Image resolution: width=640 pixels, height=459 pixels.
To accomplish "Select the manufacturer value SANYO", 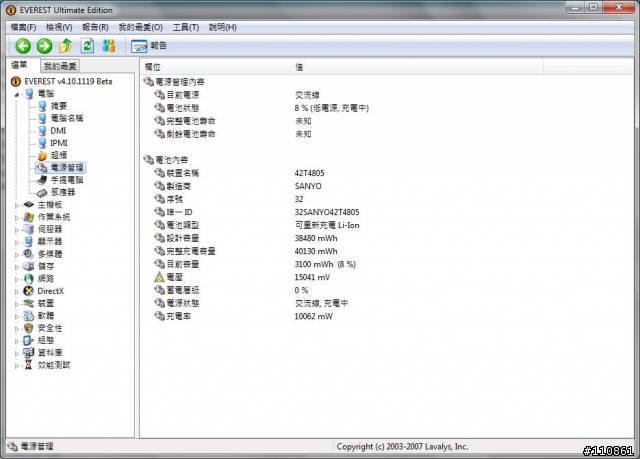I will (308, 186).
